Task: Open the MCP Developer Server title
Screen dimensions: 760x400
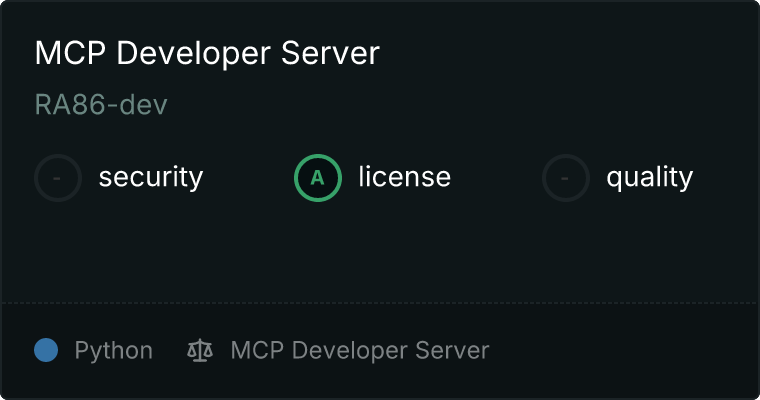Action: tap(207, 53)
